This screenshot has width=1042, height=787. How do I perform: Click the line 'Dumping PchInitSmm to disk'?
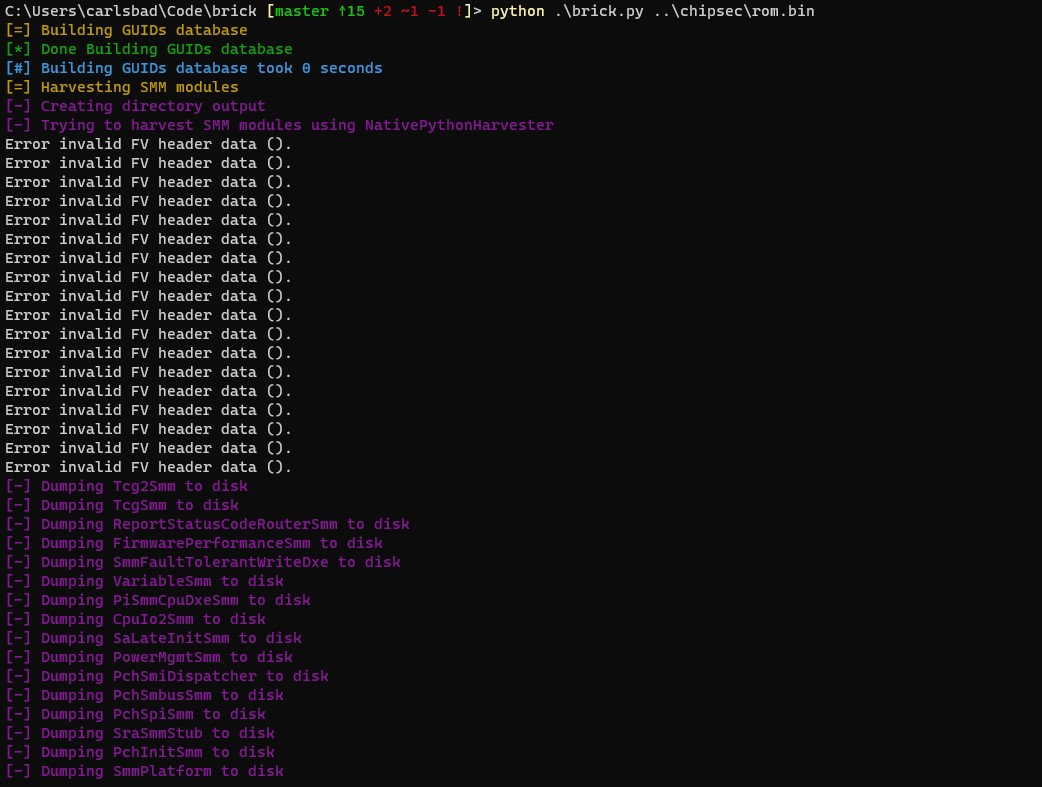click(140, 752)
